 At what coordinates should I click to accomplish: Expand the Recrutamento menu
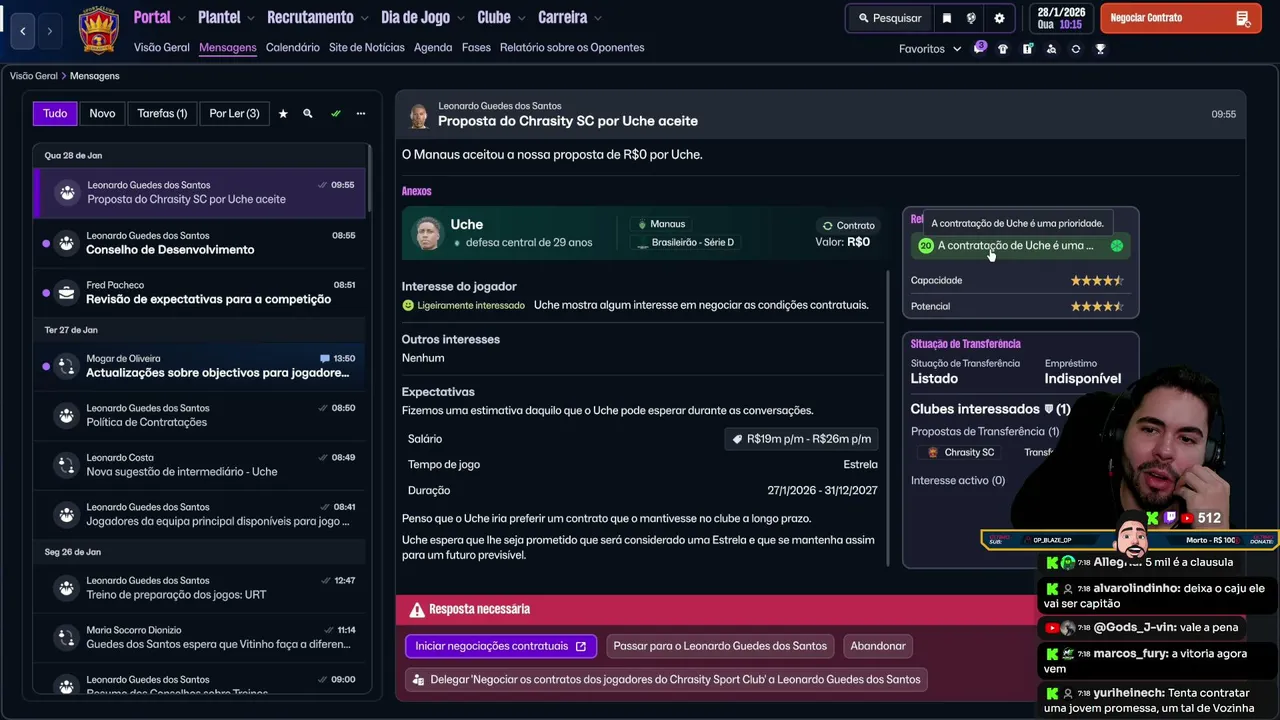(x=318, y=18)
